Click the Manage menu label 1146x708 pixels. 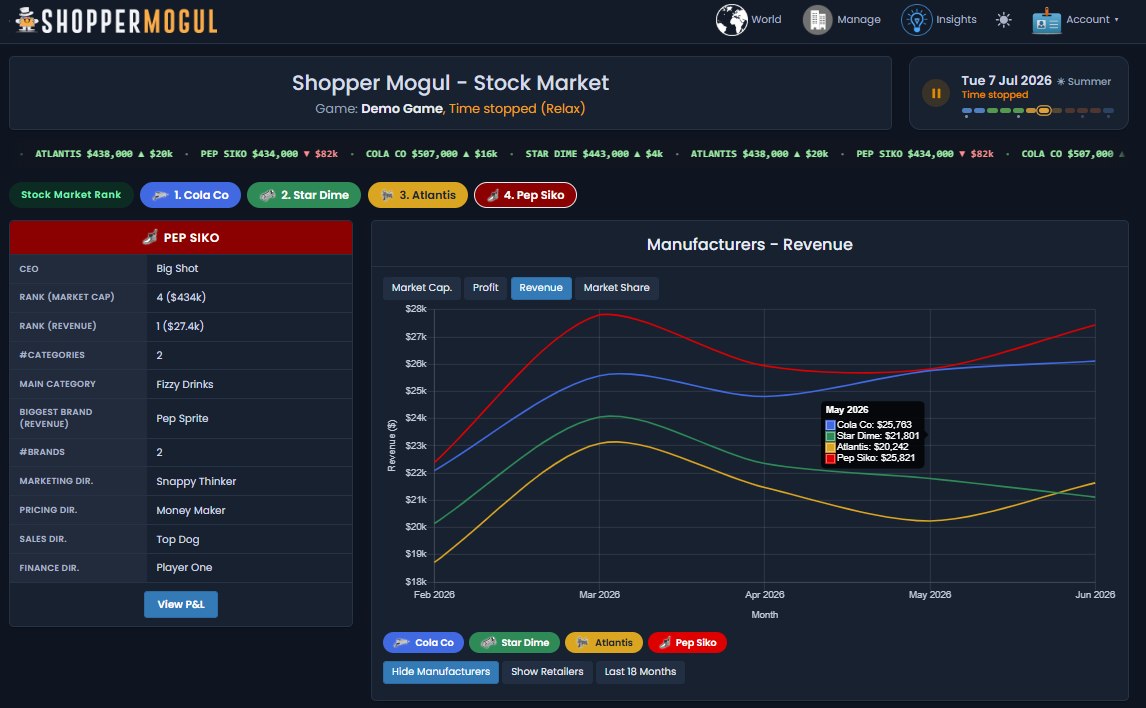click(x=859, y=20)
